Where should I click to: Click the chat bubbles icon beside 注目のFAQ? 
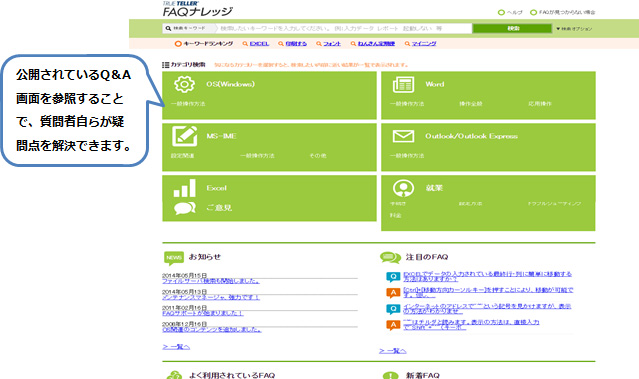click(x=390, y=258)
